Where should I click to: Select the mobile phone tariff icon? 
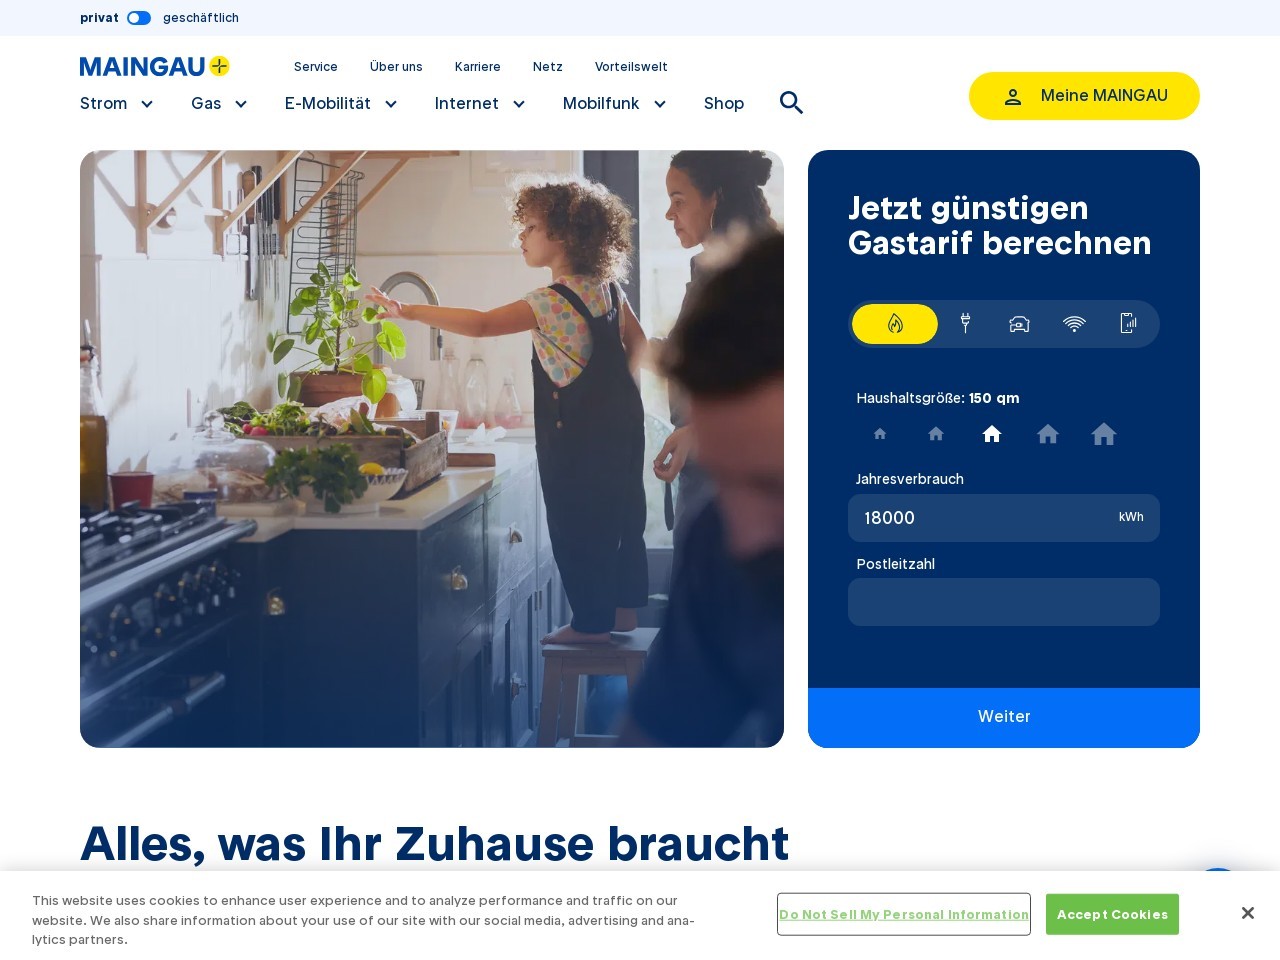pyautogui.click(x=1128, y=323)
